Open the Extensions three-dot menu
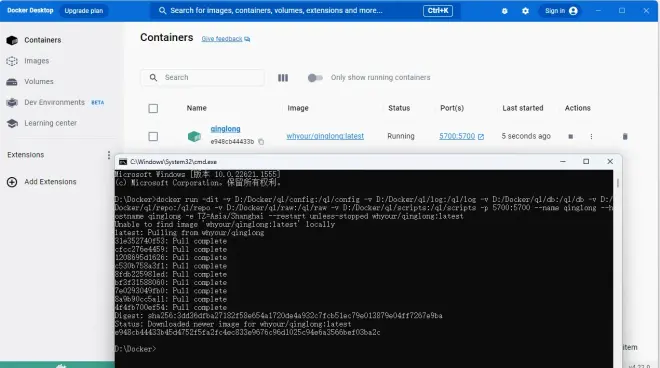The image size is (660, 368). pos(109,155)
